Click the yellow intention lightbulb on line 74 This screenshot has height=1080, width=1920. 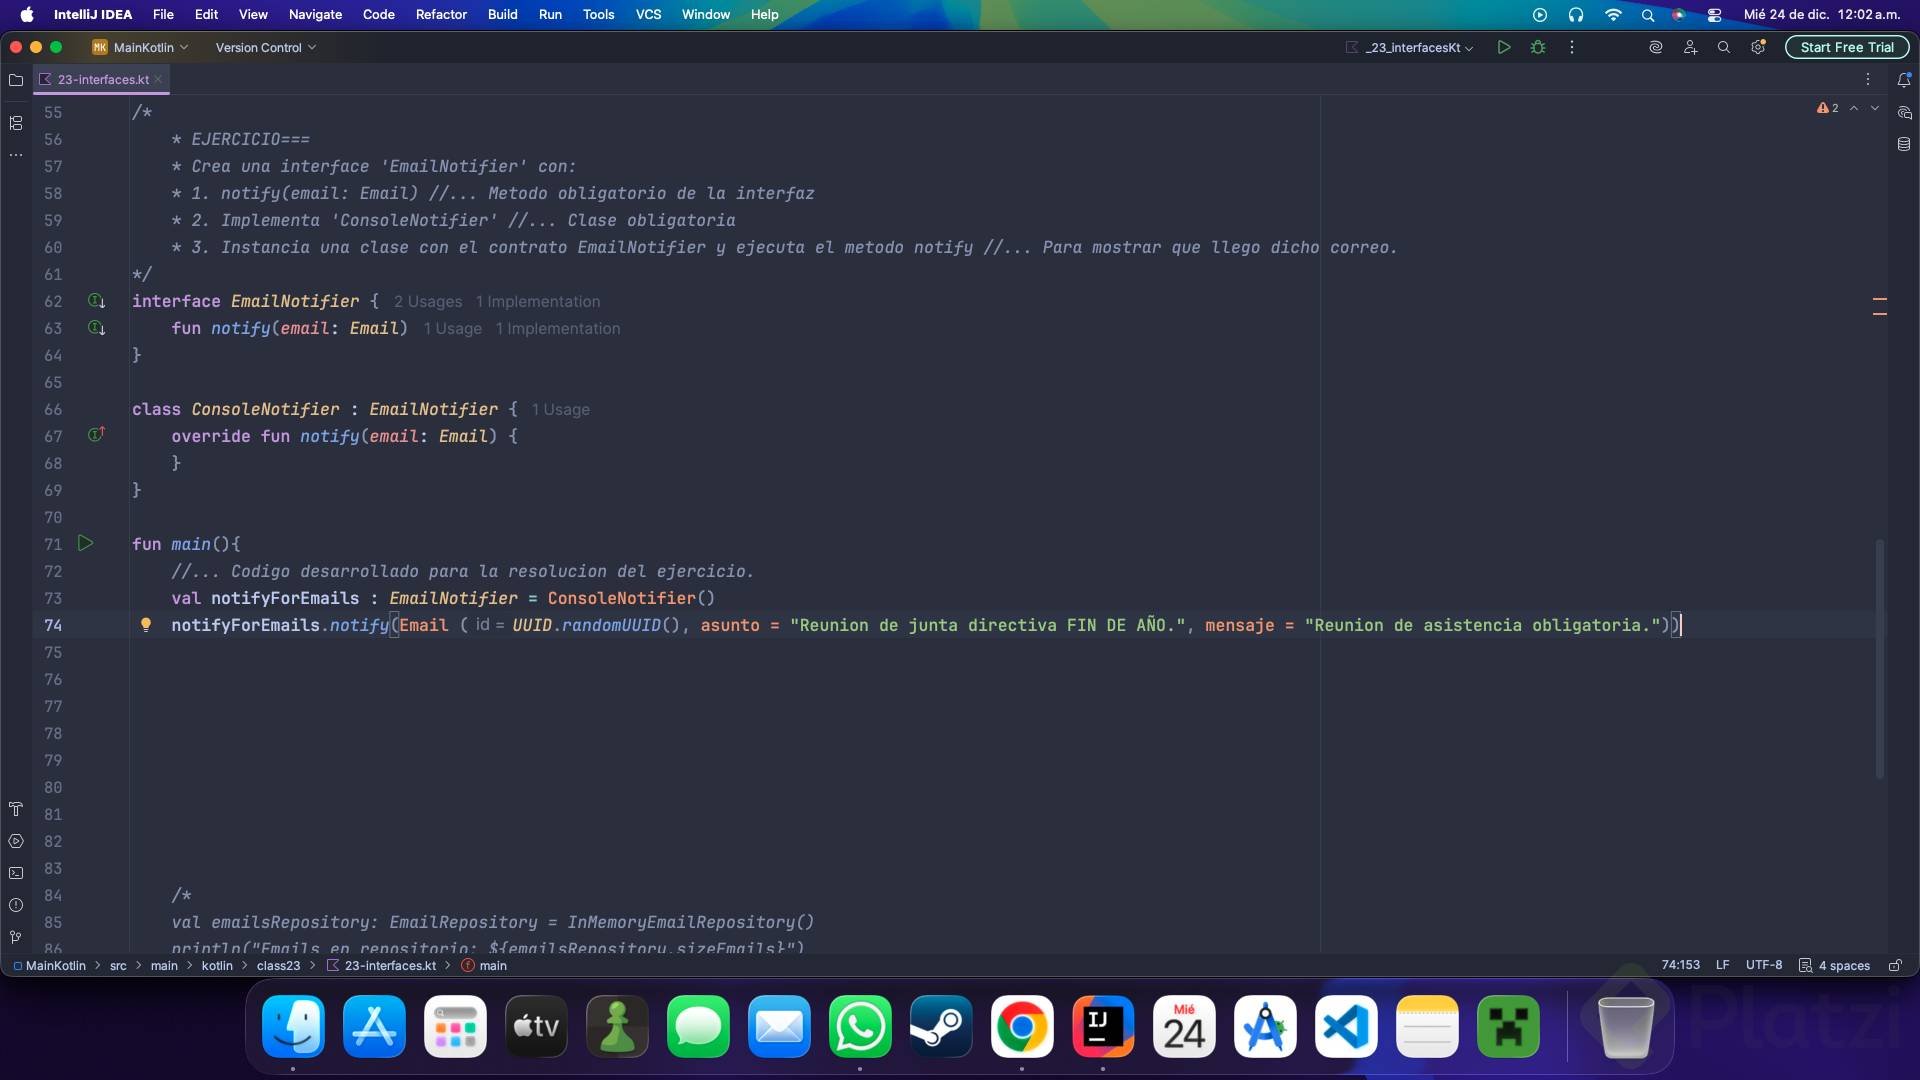tap(146, 625)
